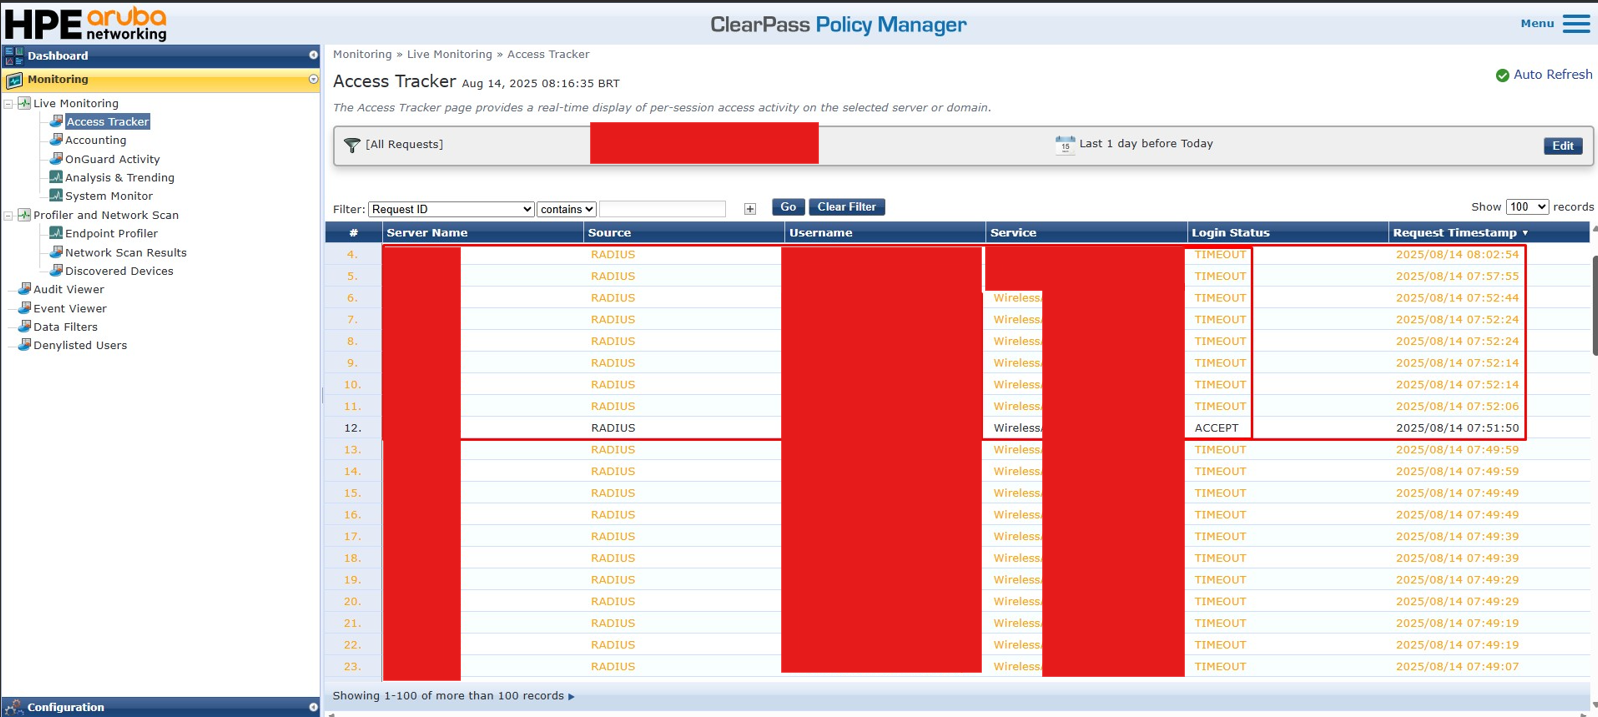This screenshot has width=1598, height=717.
Task: Click timestamp 2025/08/14 07:57:55
Action: tap(1457, 277)
